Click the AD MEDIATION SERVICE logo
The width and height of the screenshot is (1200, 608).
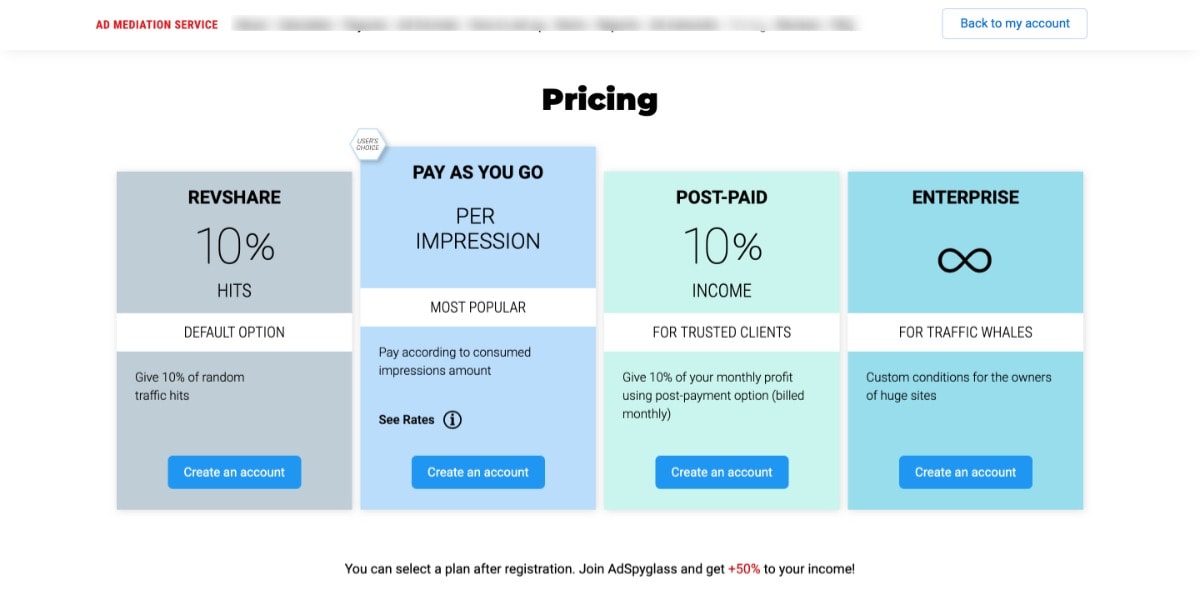(x=157, y=25)
